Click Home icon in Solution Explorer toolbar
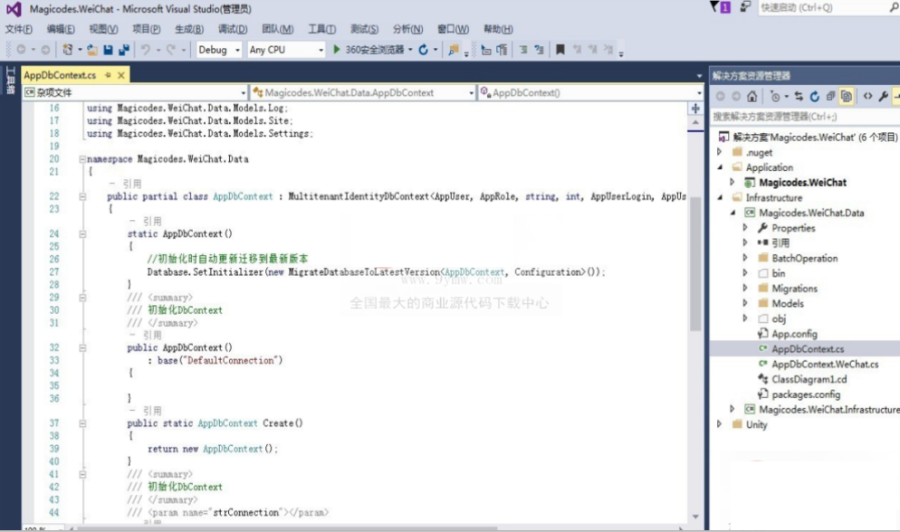The height and width of the screenshot is (532, 900). tap(752, 96)
